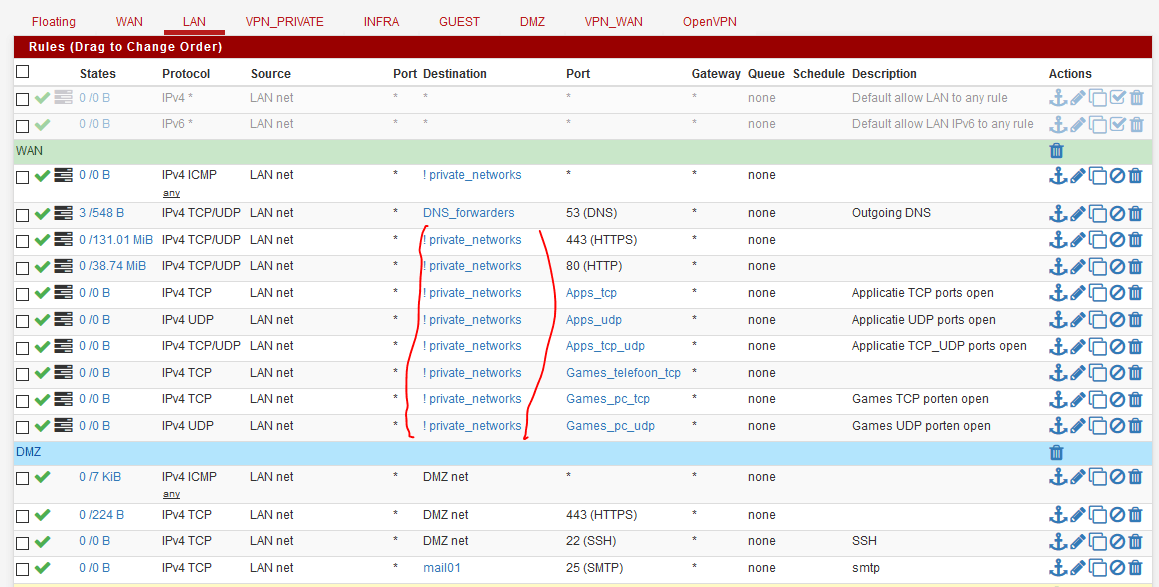Open the INFRA tab
Image resolution: width=1159 pixels, height=587 pixels.
pos(381,21)
